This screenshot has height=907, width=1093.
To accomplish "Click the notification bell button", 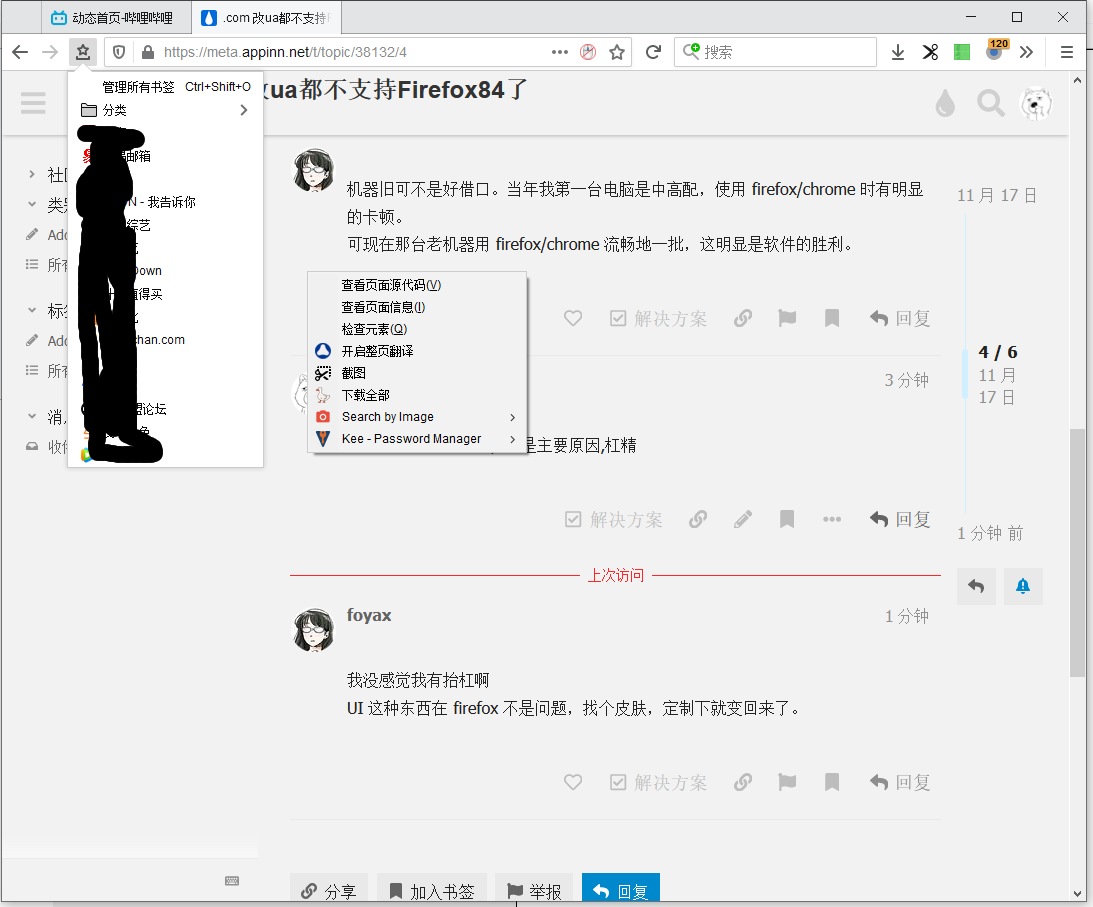I will click(x=1022, y=587).
